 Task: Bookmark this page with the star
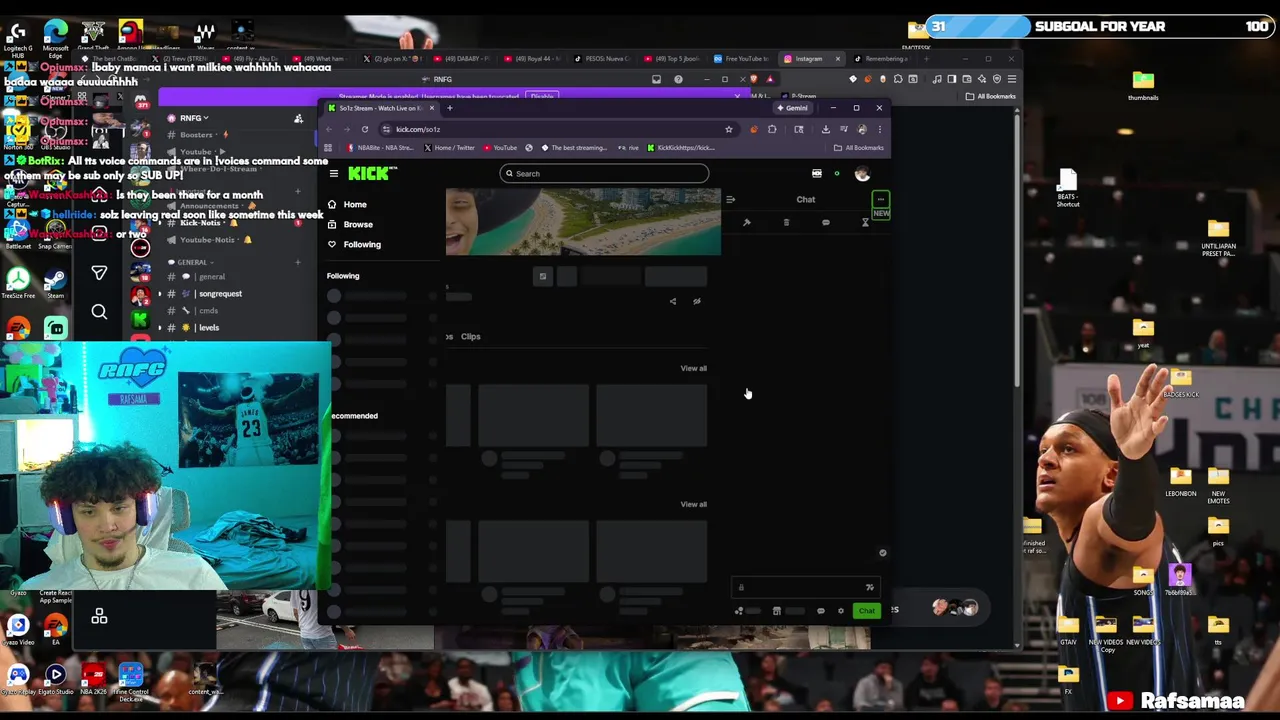pos(728,129)
